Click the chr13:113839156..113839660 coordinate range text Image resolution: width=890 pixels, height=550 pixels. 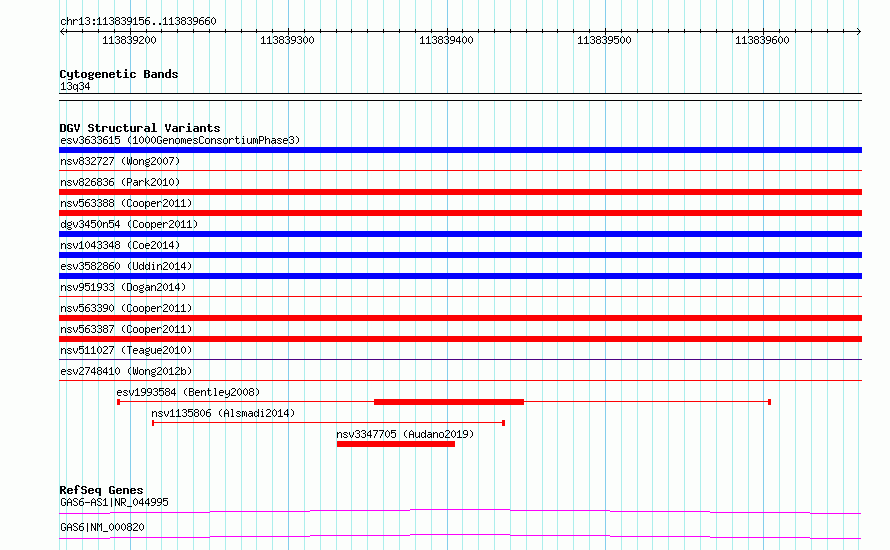coord(138,22)
